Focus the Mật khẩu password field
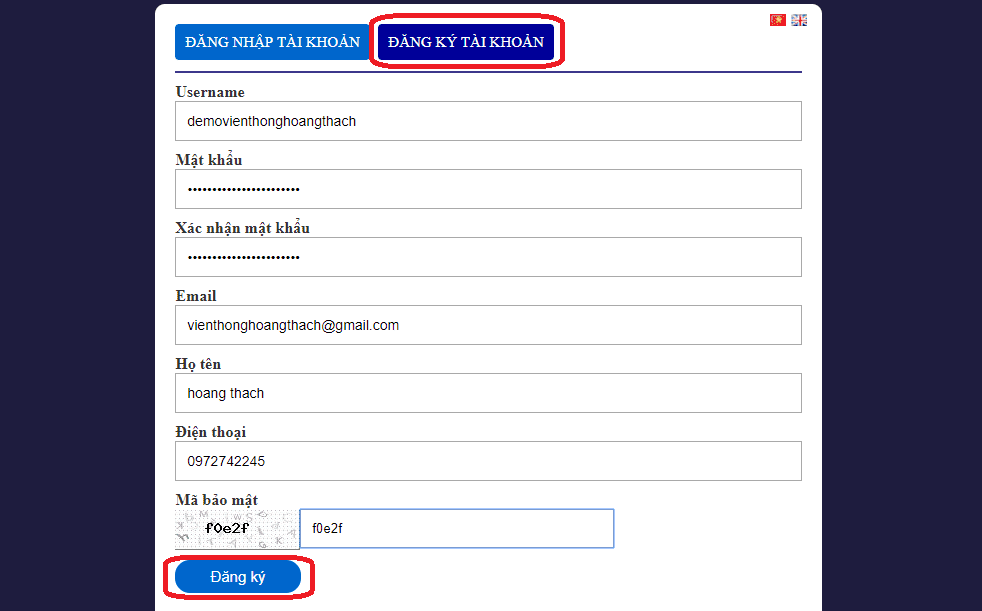The height and width of the screenshot is (611, 982). [488, 188]
